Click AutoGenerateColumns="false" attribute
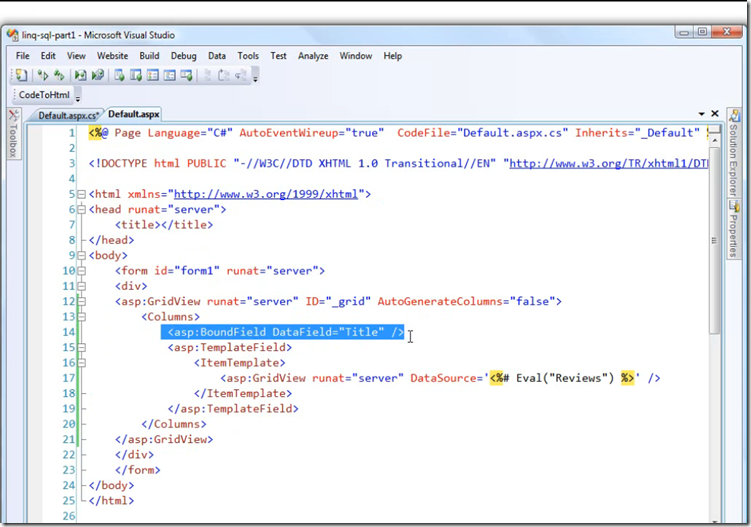 click(x=466, y=301)
